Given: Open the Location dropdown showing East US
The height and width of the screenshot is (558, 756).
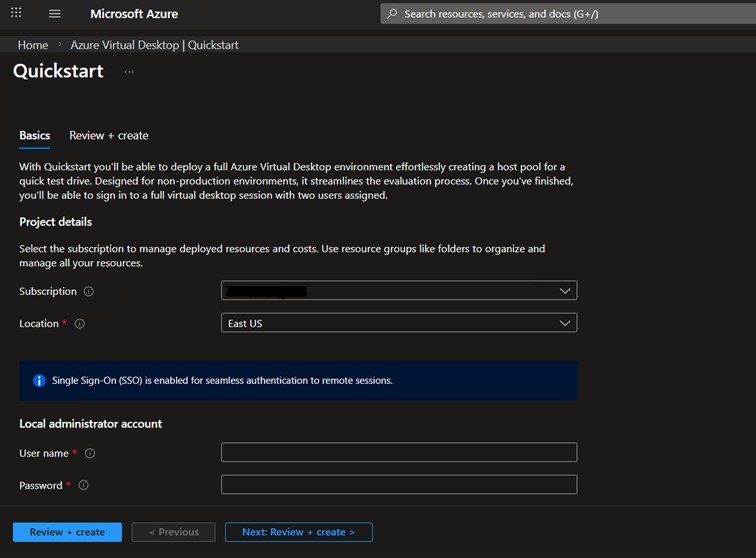Looking at the screenshot, I should (398, 323).
